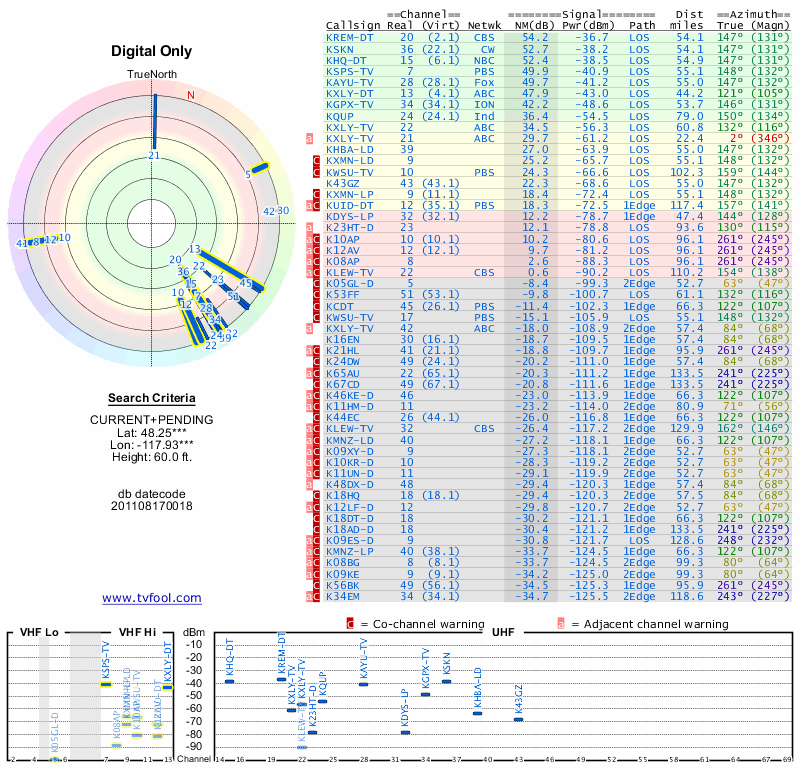Click the KHQ-DT marker in UHF chart
This screenshot has height=768, width=800.
(x=230, y=681)
